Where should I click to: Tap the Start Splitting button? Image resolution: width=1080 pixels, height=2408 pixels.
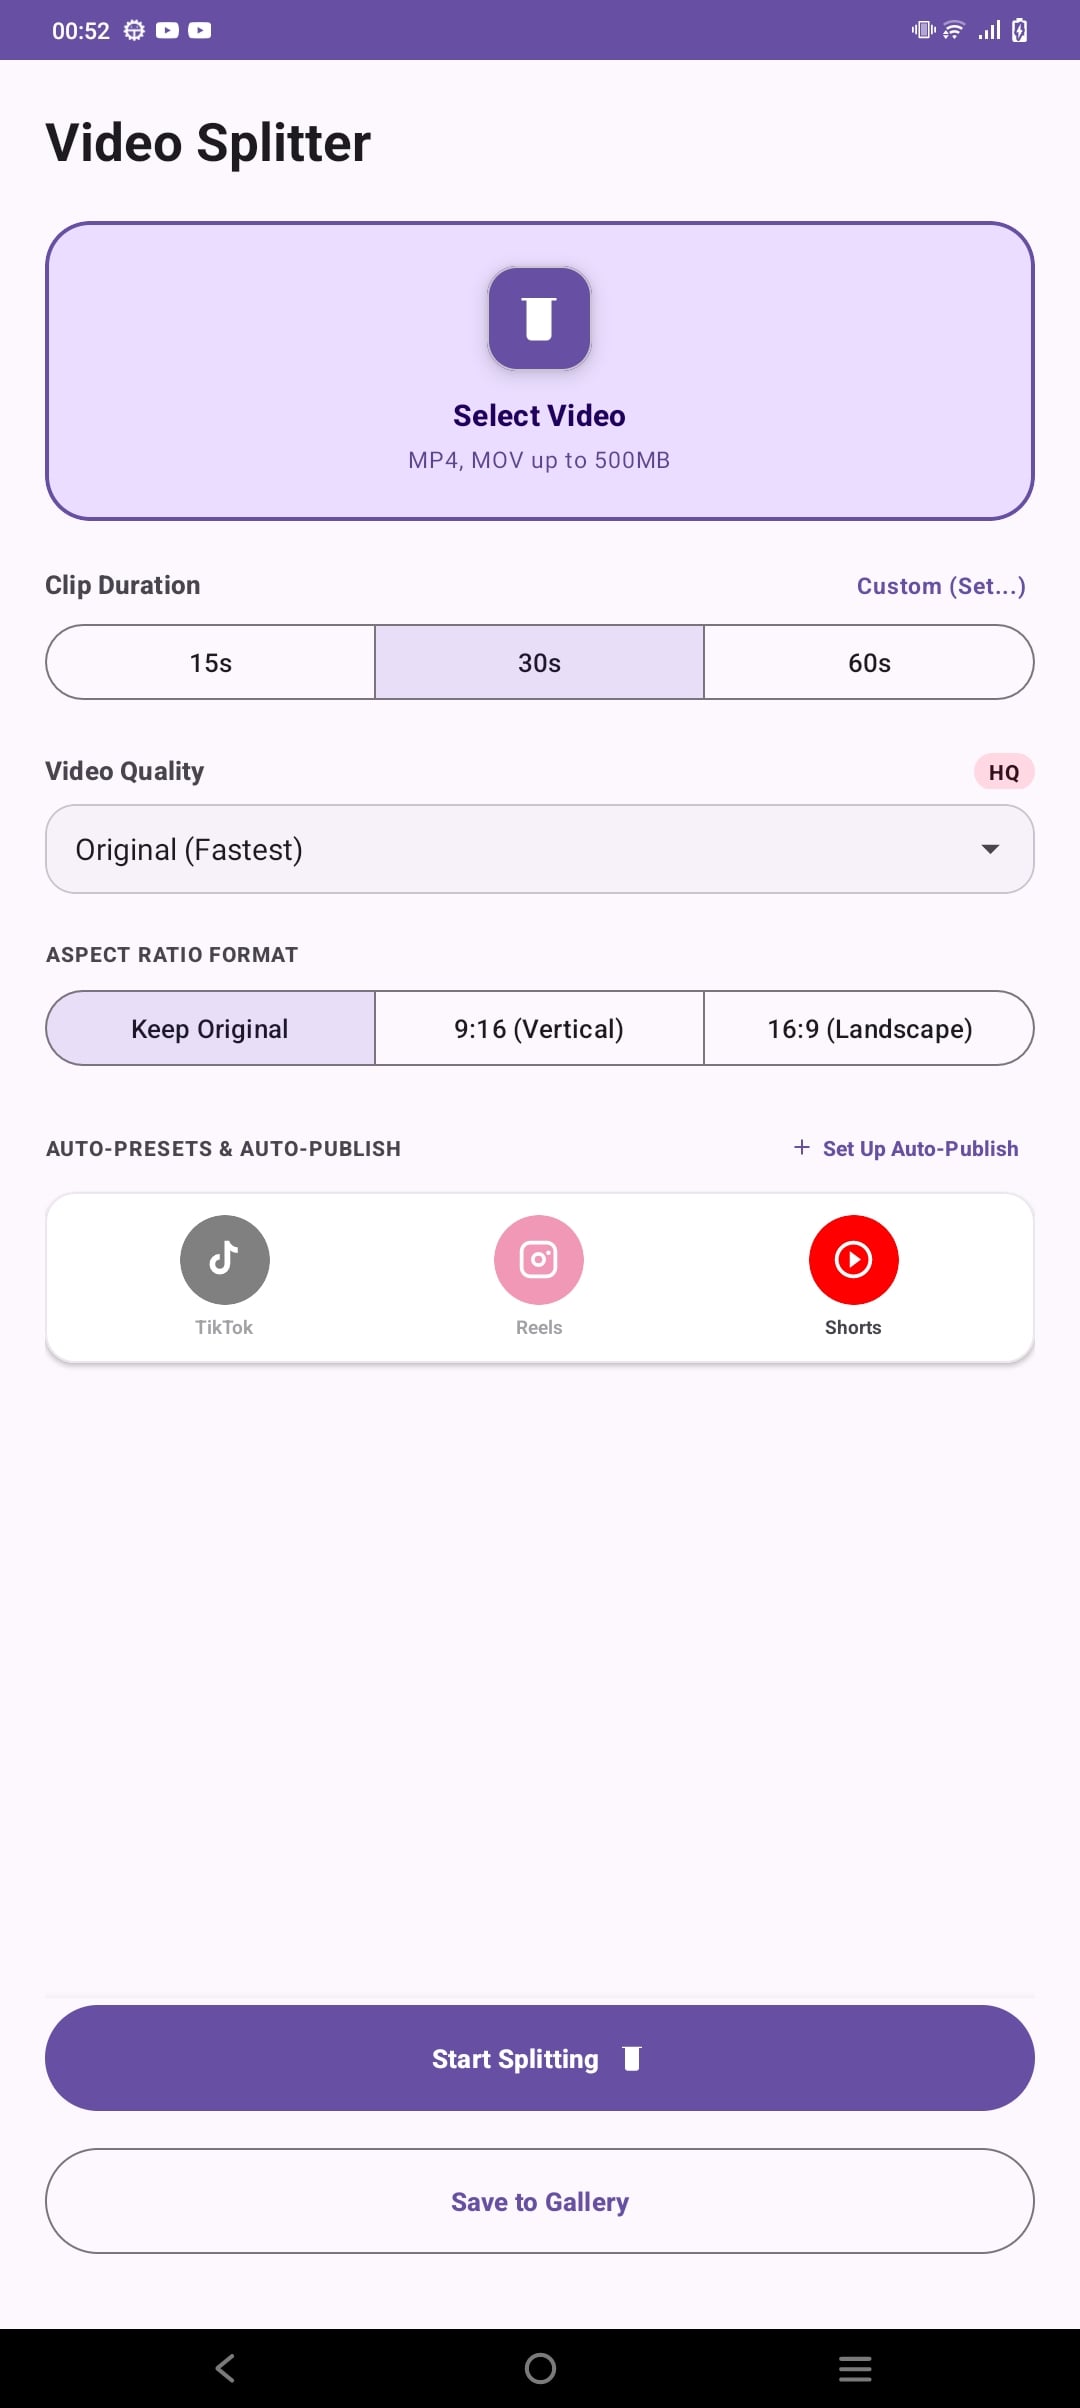coord(540,2058)
